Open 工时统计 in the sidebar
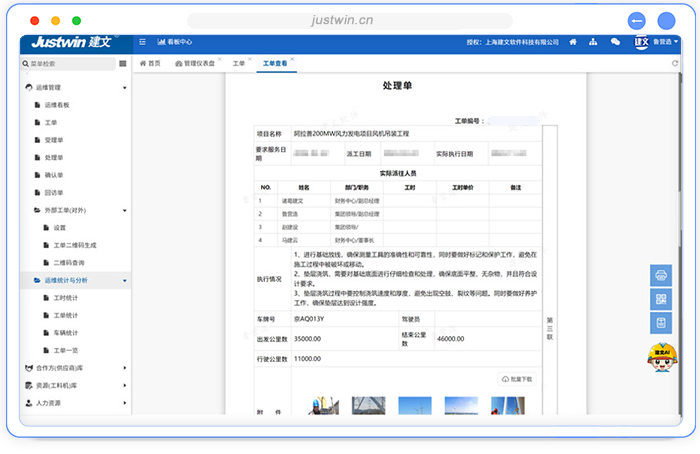Image resolution: width=700 pixels, height=454 pixels. point(65,298)
